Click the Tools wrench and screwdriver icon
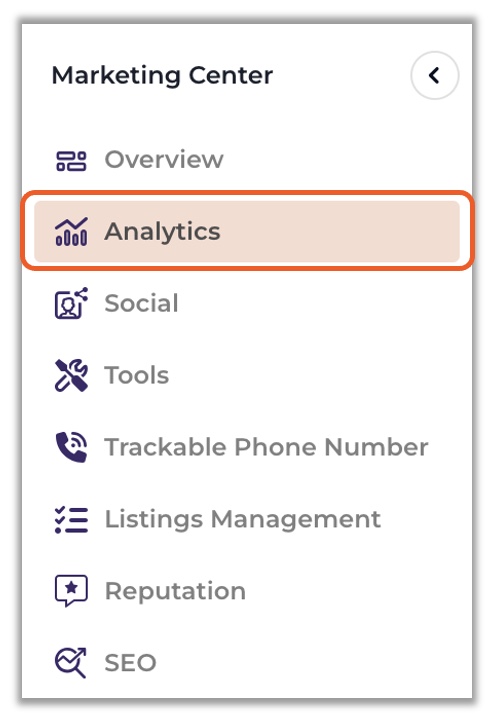 71,375
